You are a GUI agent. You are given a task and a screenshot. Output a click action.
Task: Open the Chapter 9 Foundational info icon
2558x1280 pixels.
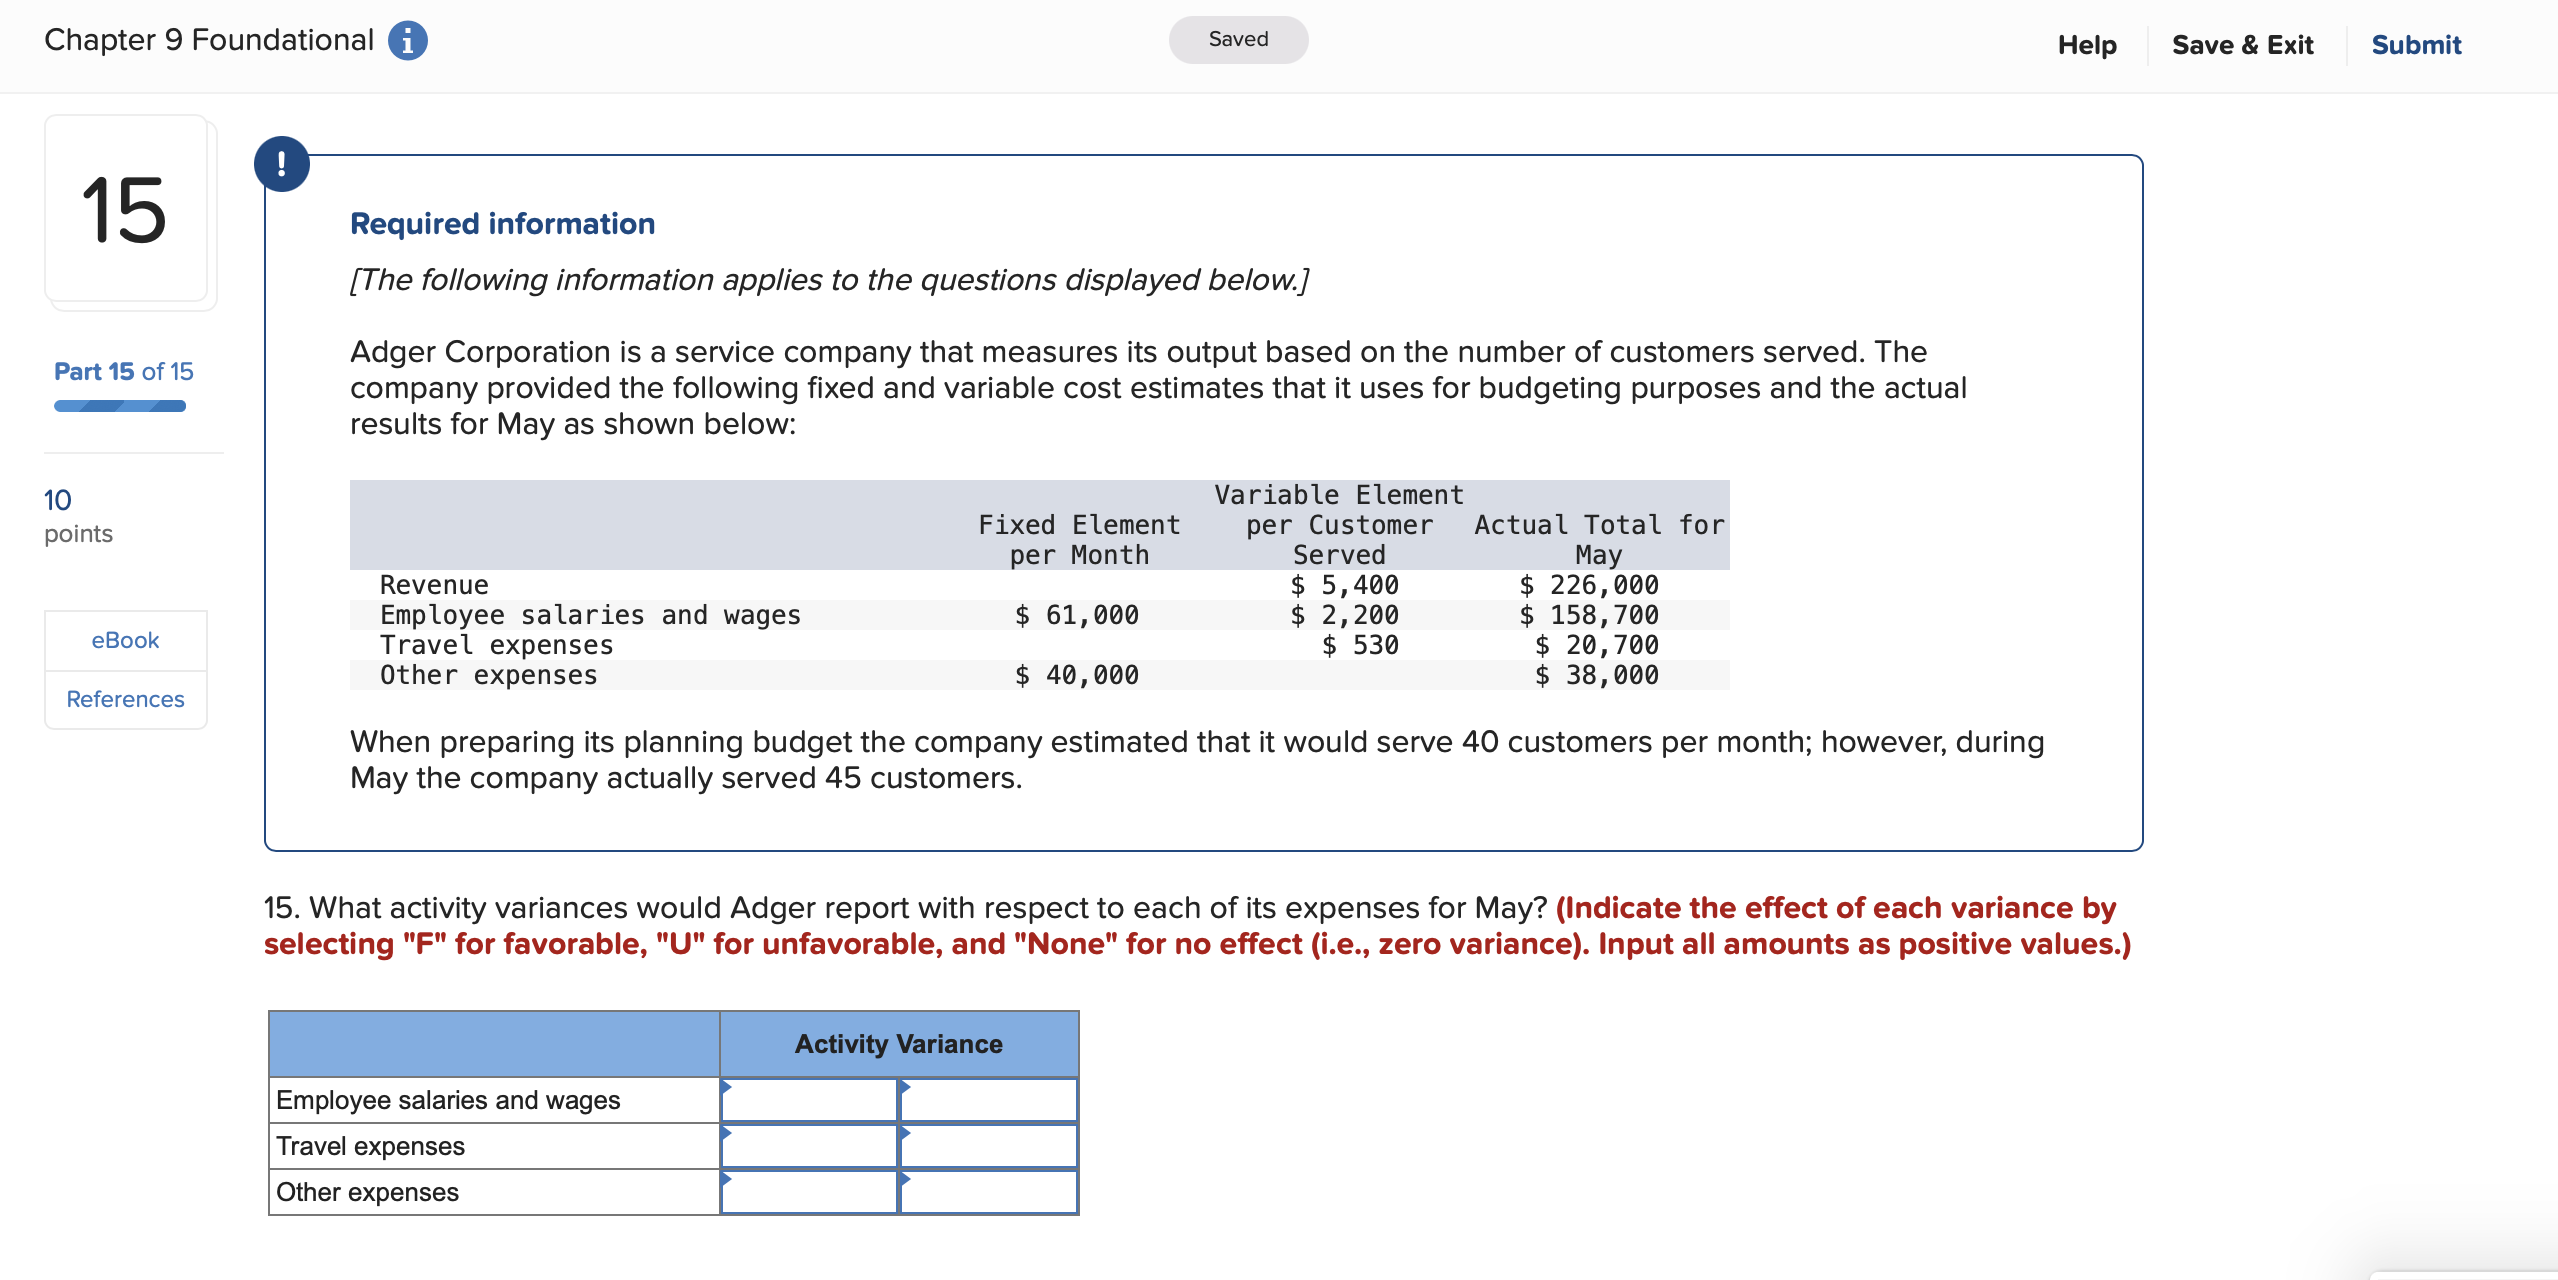coord(410,40)
